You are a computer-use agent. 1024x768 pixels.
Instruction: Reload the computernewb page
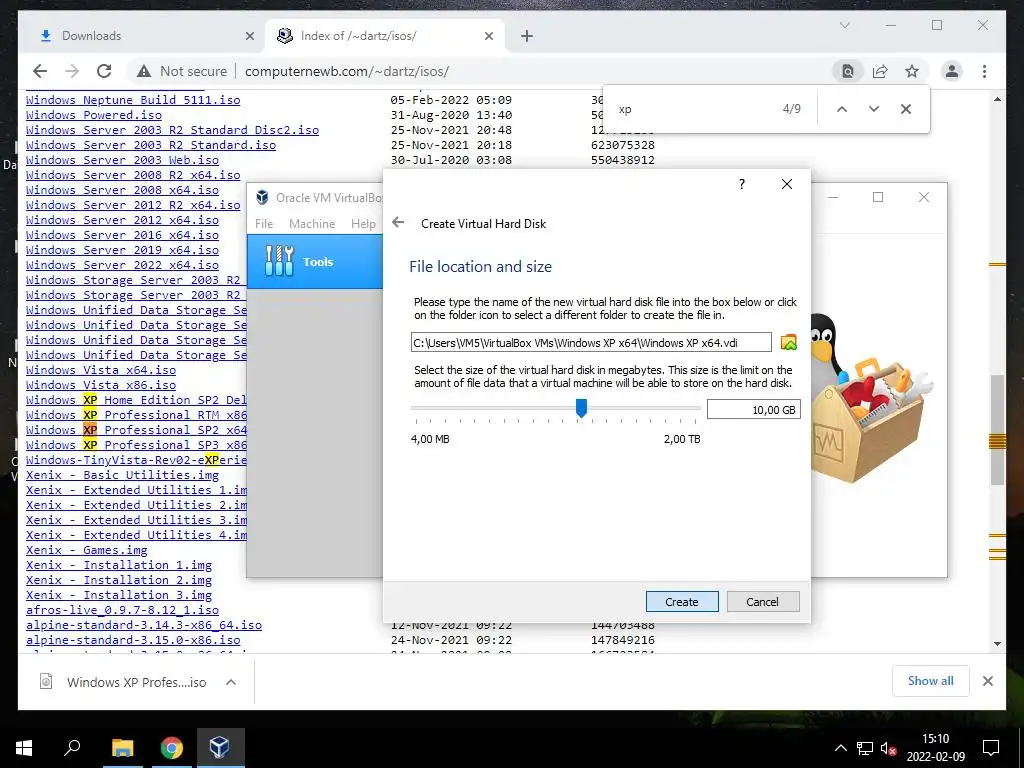pyautogui.click(x=104, y=71)
